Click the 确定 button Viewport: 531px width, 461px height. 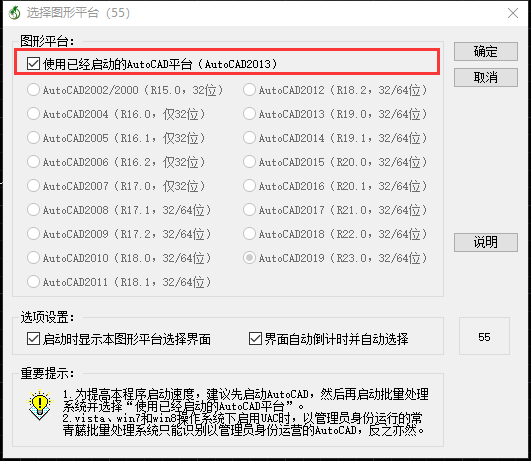(x=486, y=51)
